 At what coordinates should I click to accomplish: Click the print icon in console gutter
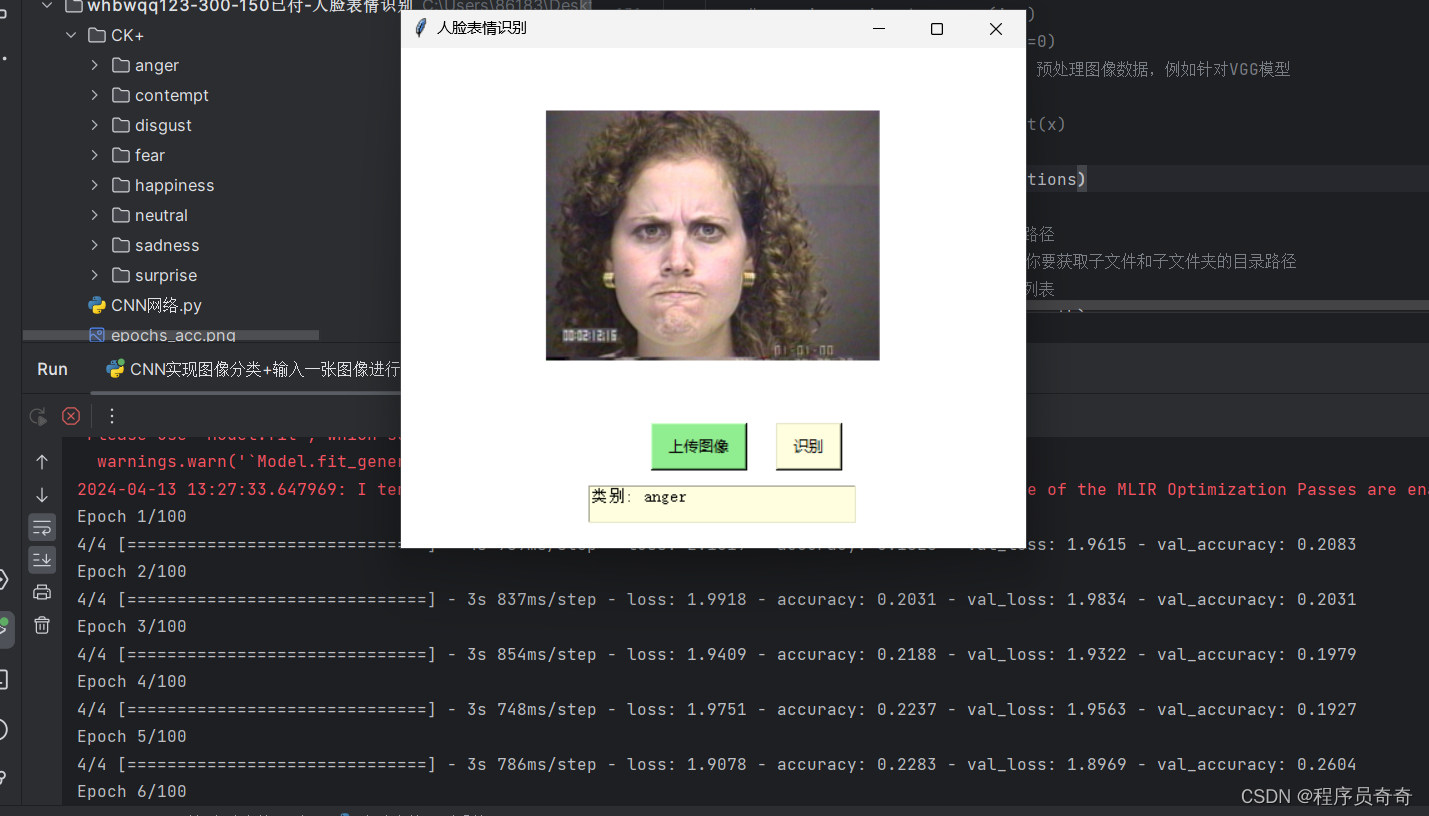42,592
